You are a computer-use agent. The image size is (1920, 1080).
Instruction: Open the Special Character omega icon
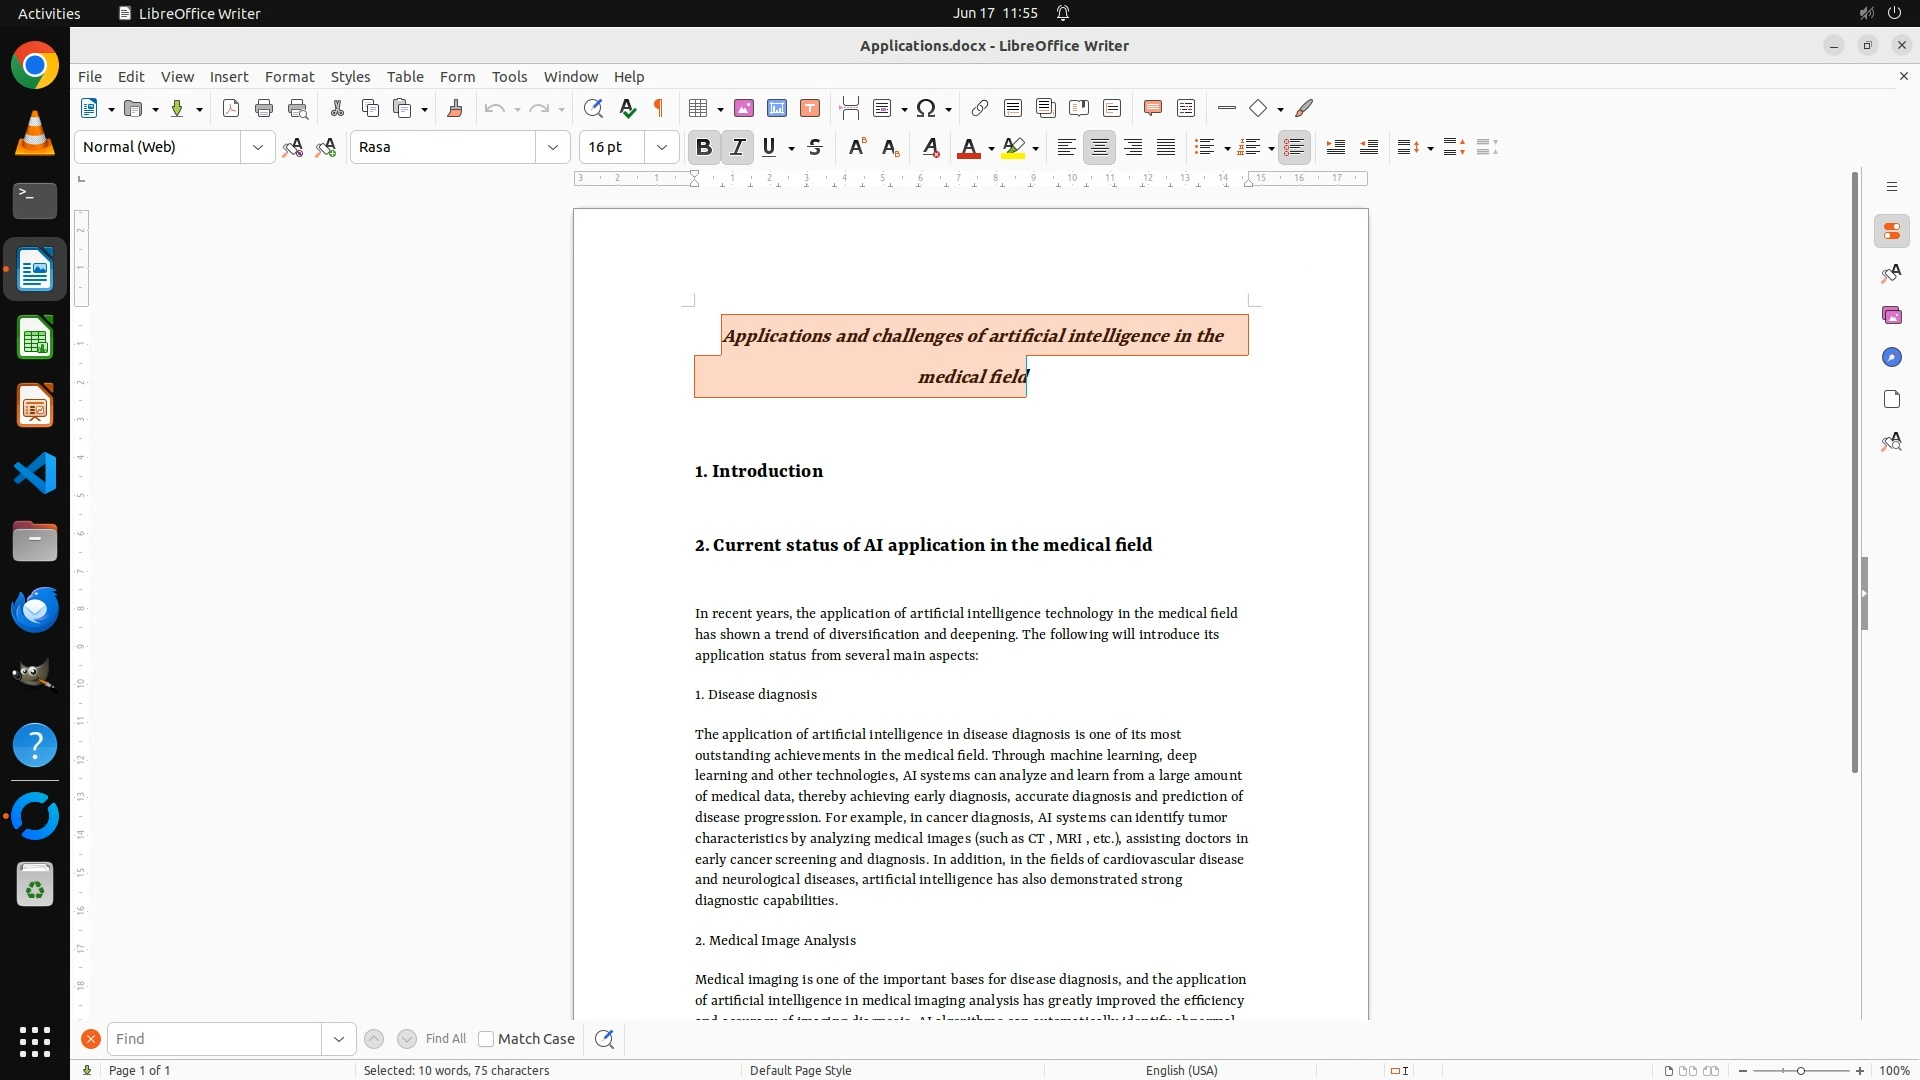pyautogui.click(x=926, y=108)
